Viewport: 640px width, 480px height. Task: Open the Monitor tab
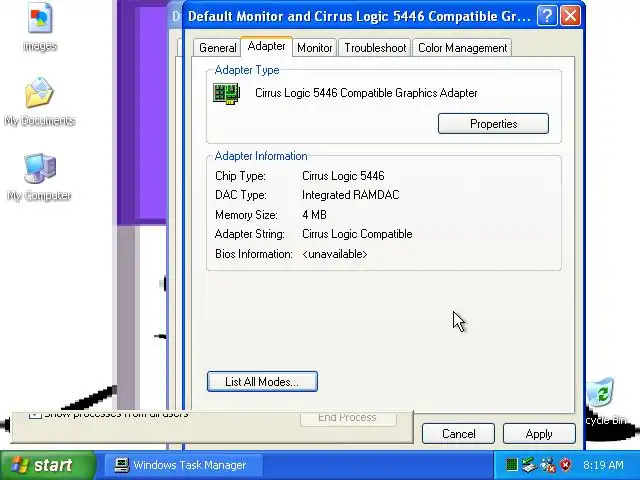314,48
